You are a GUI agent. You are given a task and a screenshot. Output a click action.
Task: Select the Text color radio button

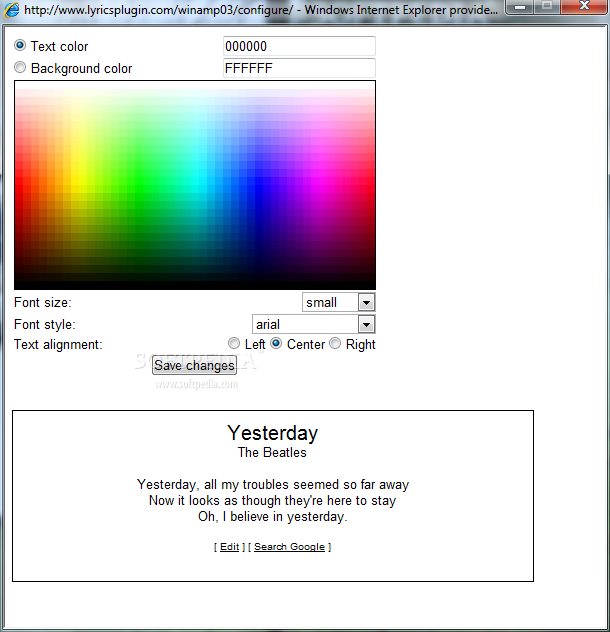[x=20, y=45]
